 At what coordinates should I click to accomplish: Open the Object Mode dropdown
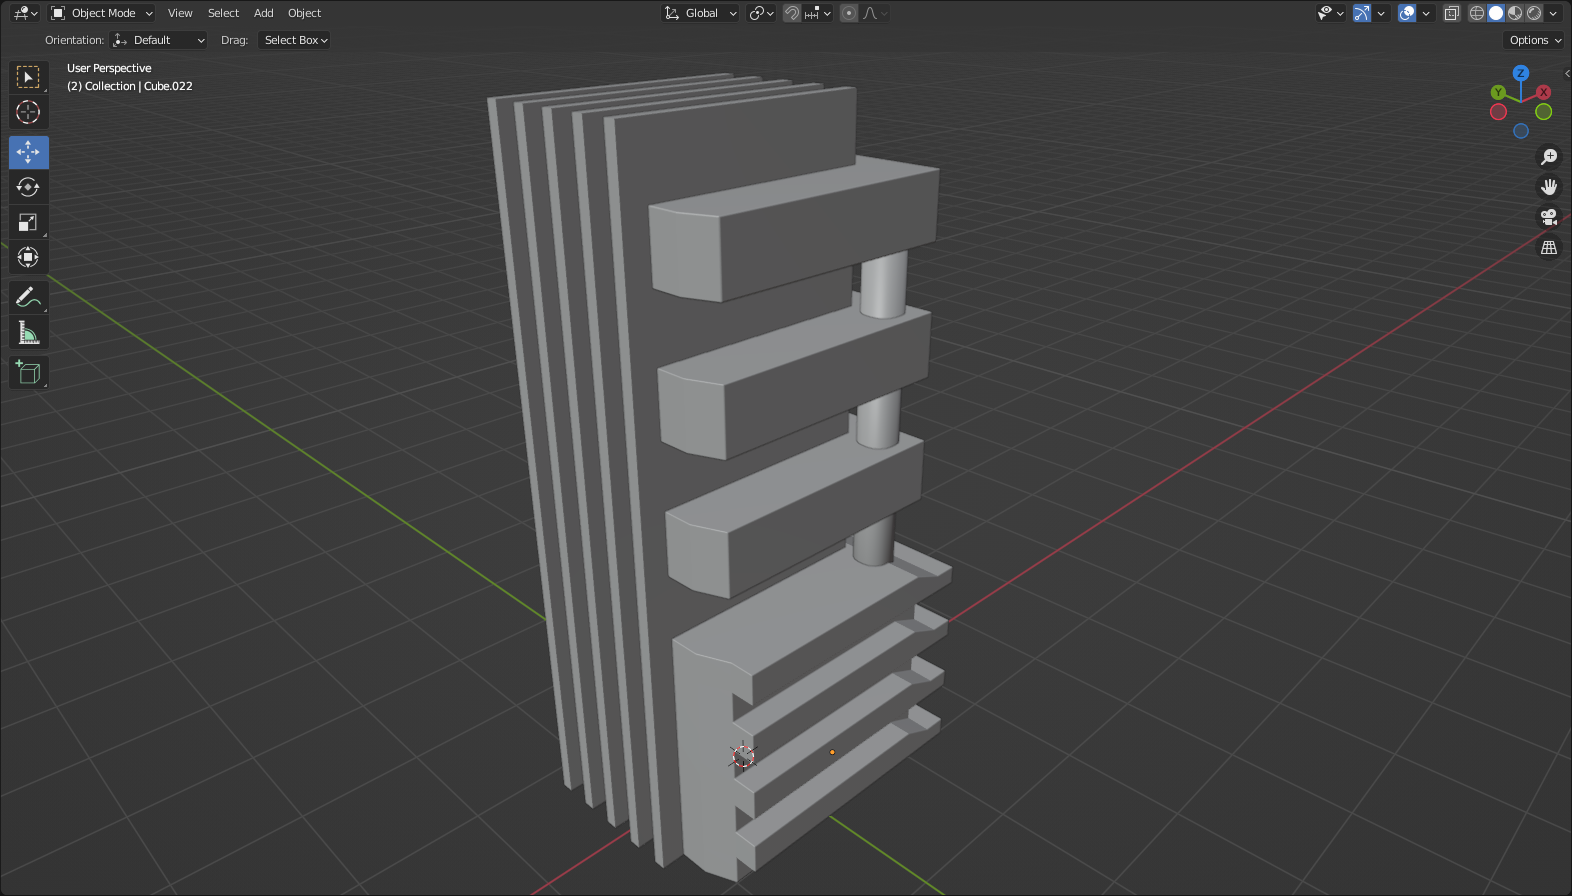point(102,13)
